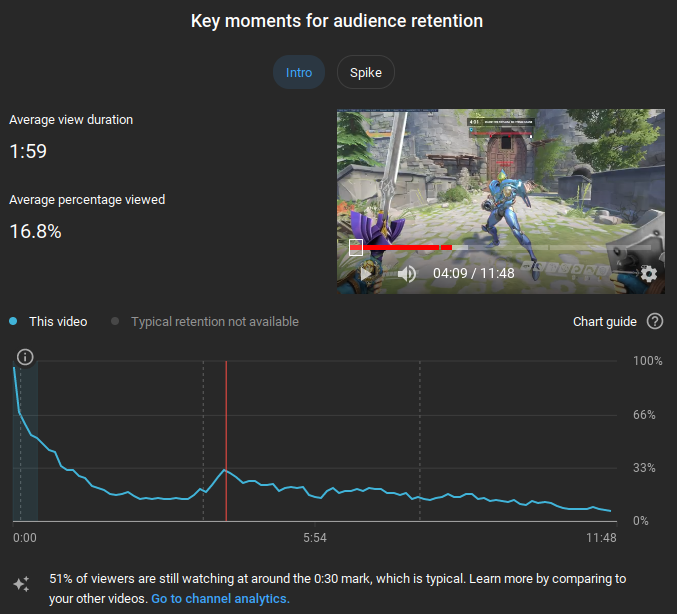Open video player settings gear
This screenshot has width=677, height=614.
coord(648,273)
